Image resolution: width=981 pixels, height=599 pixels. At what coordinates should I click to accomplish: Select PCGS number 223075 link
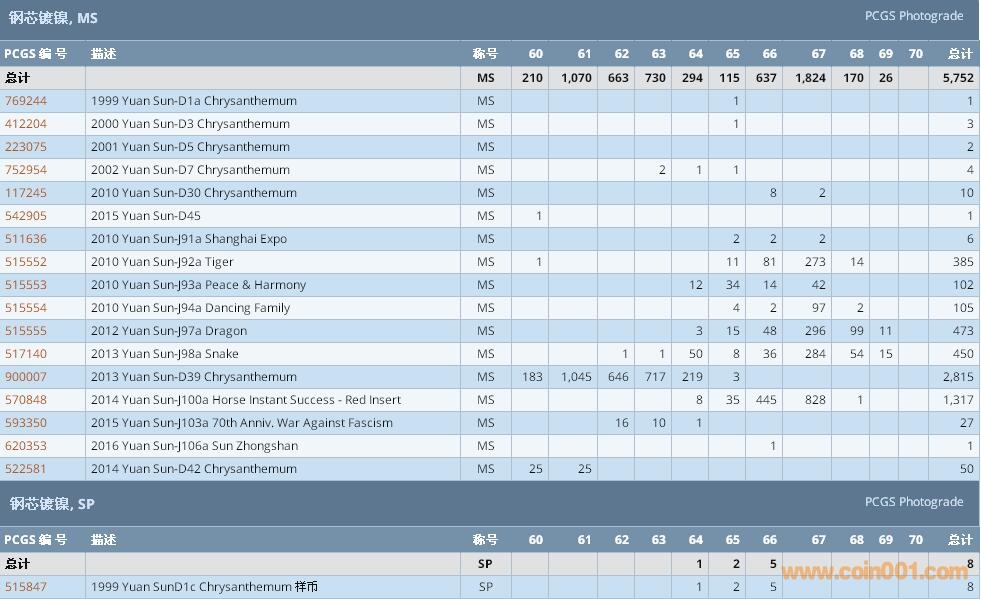[26, 147]
